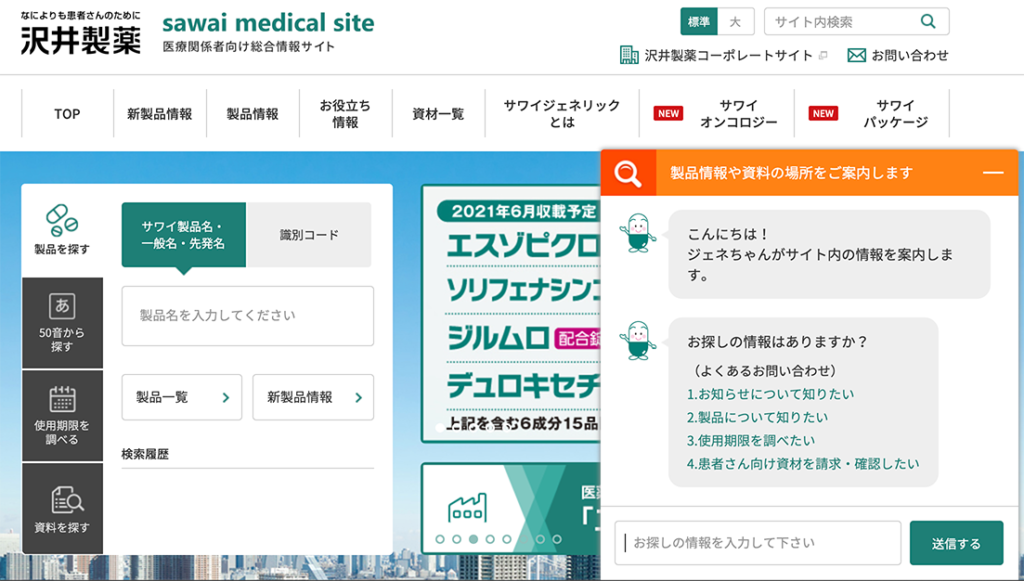Select second dot of lower banner carousel
This screenshot has height=581, width=1024.
456,539
